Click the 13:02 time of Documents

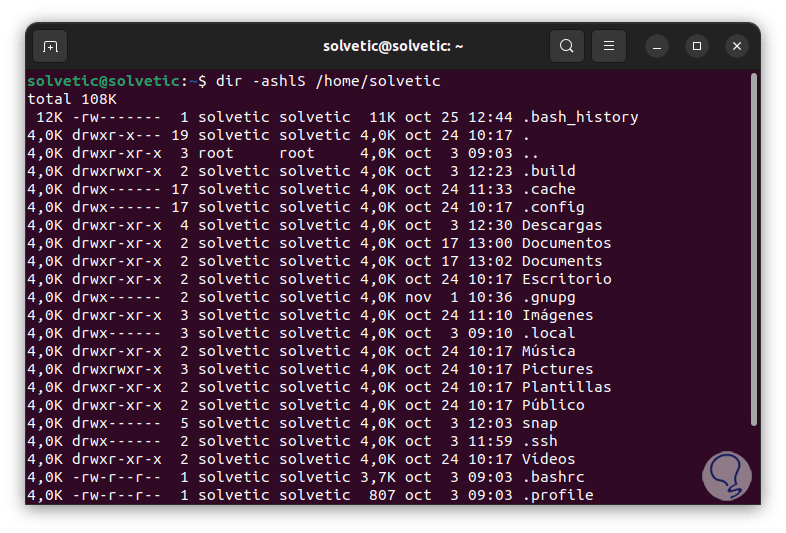click(490, 261)
